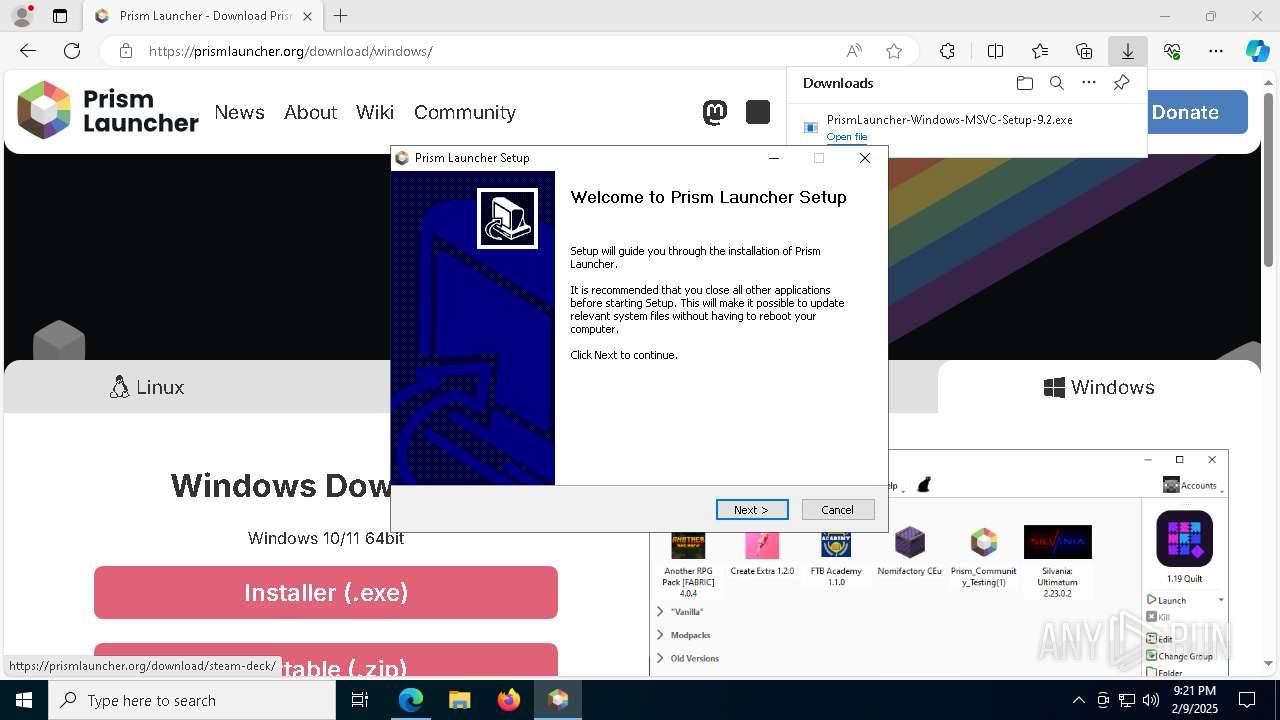Open Collections icon

click(x=1084, y=51)
